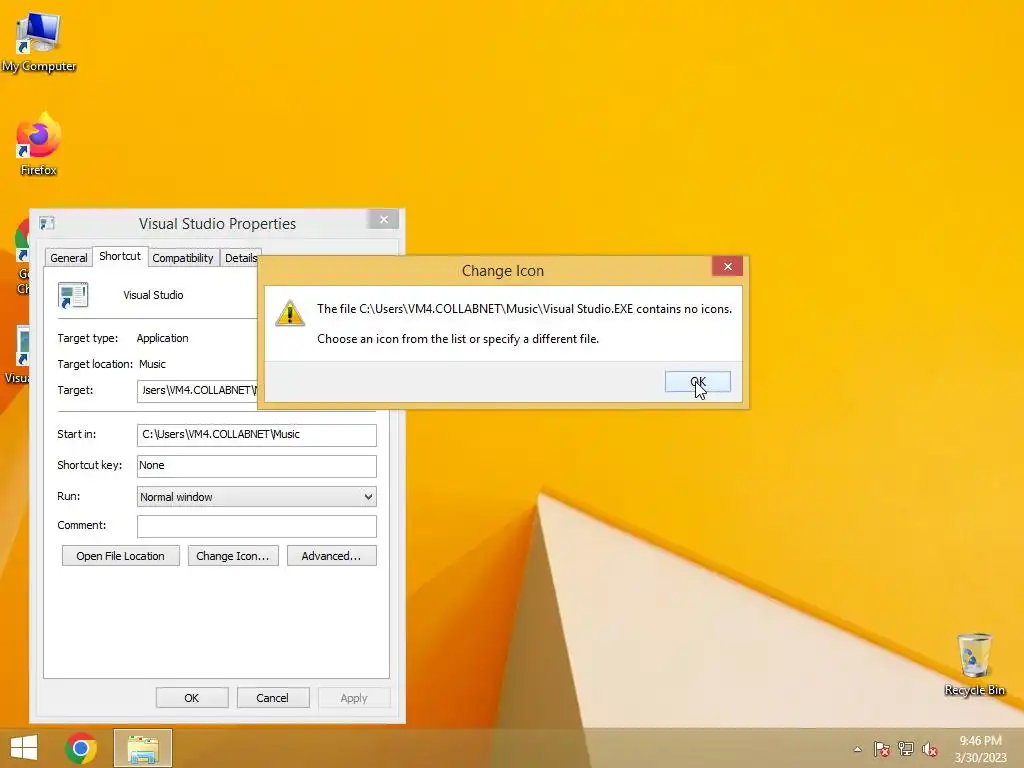Image resolution: width=1024 pixels, height=768 pixels.
Task: Launch the Firefox desktop icon
Action: click(39, 144)
